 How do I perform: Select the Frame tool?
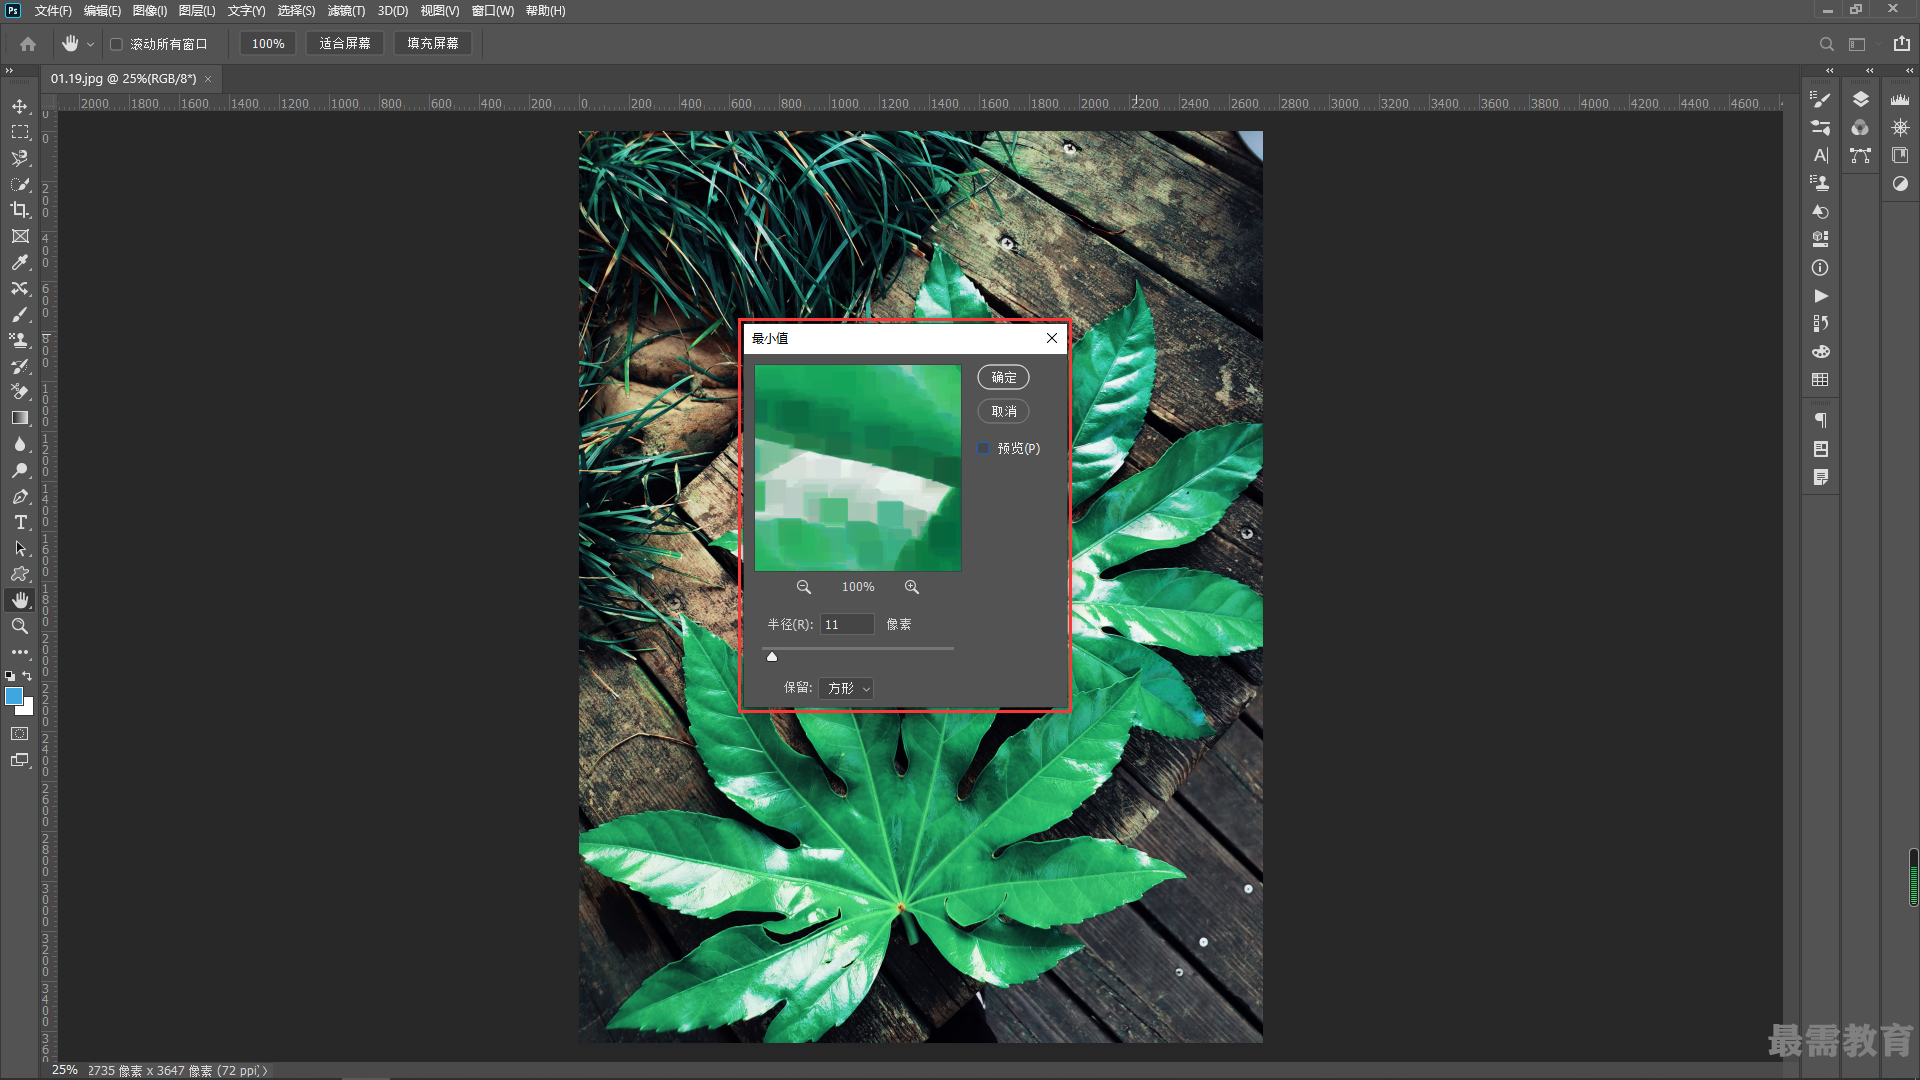20,236
